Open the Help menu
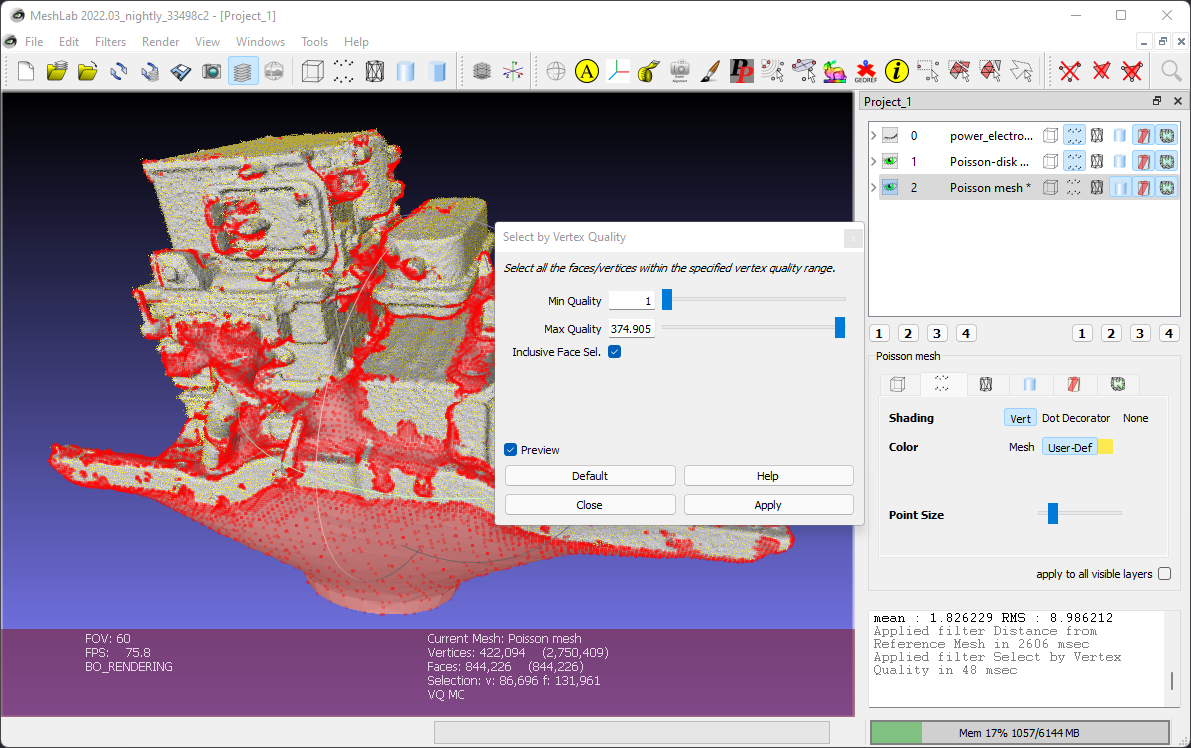The image size is (1191, 748). coord(355,42)
